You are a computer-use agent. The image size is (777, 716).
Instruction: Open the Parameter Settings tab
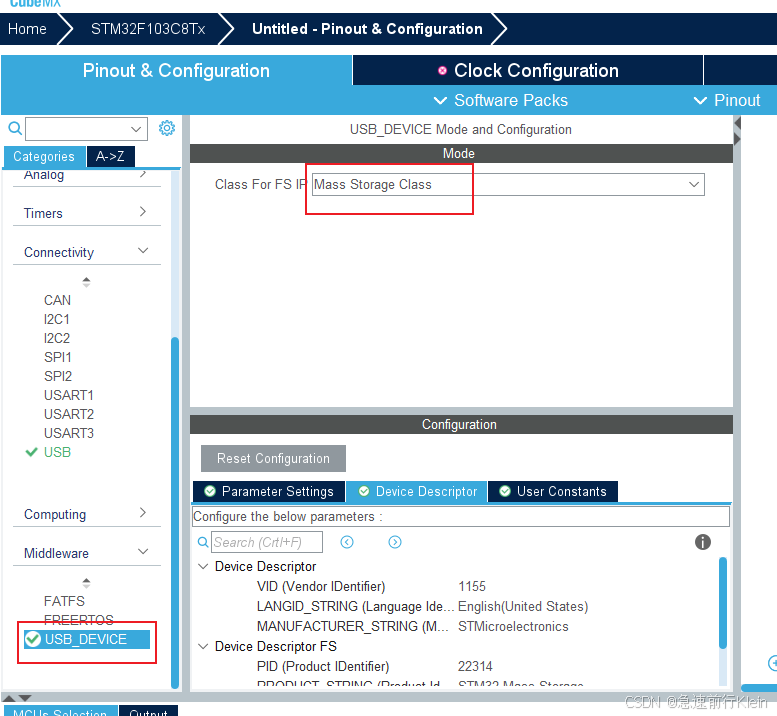269,491
